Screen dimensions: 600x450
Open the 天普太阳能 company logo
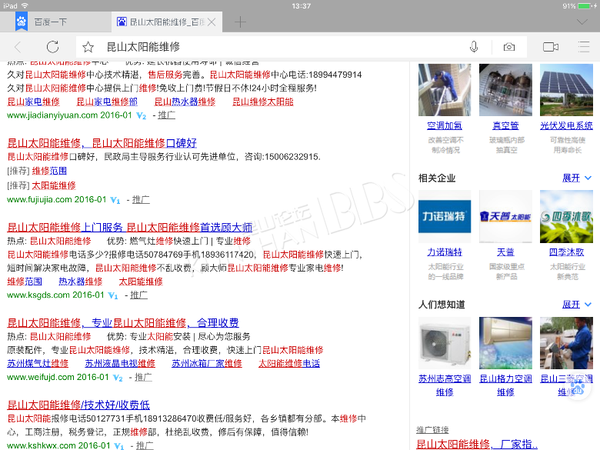505,217
